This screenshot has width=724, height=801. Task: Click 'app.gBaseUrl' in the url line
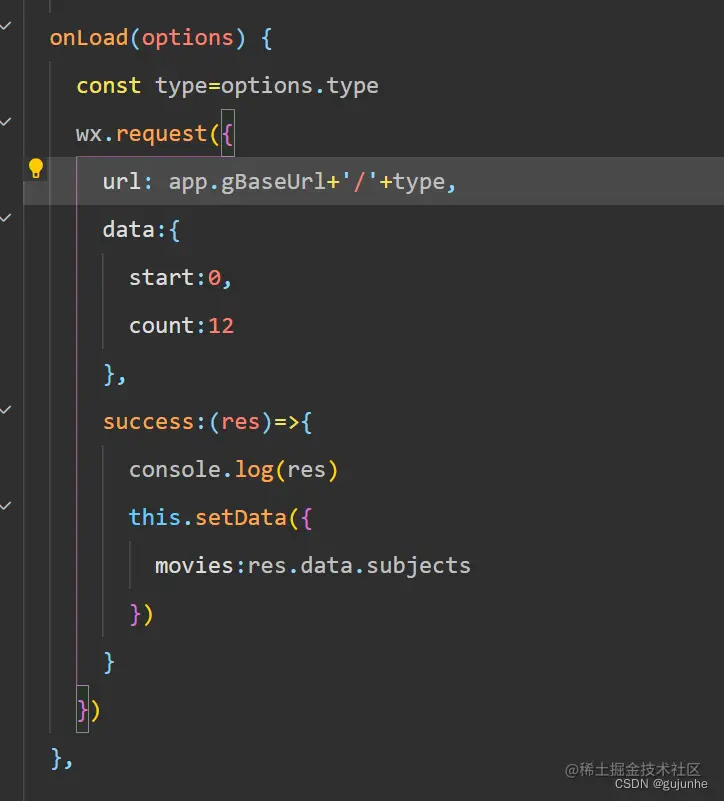247,182
